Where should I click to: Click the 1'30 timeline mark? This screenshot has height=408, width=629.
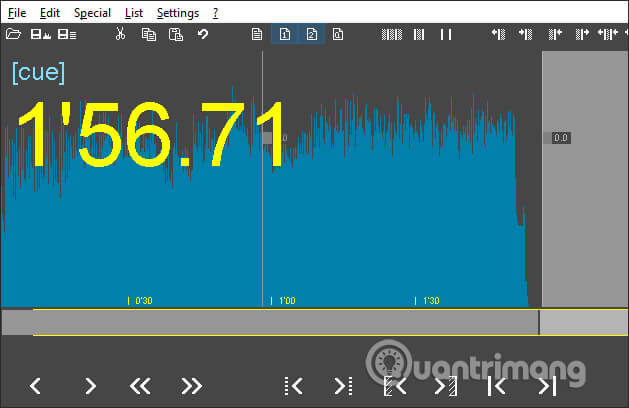428,300
